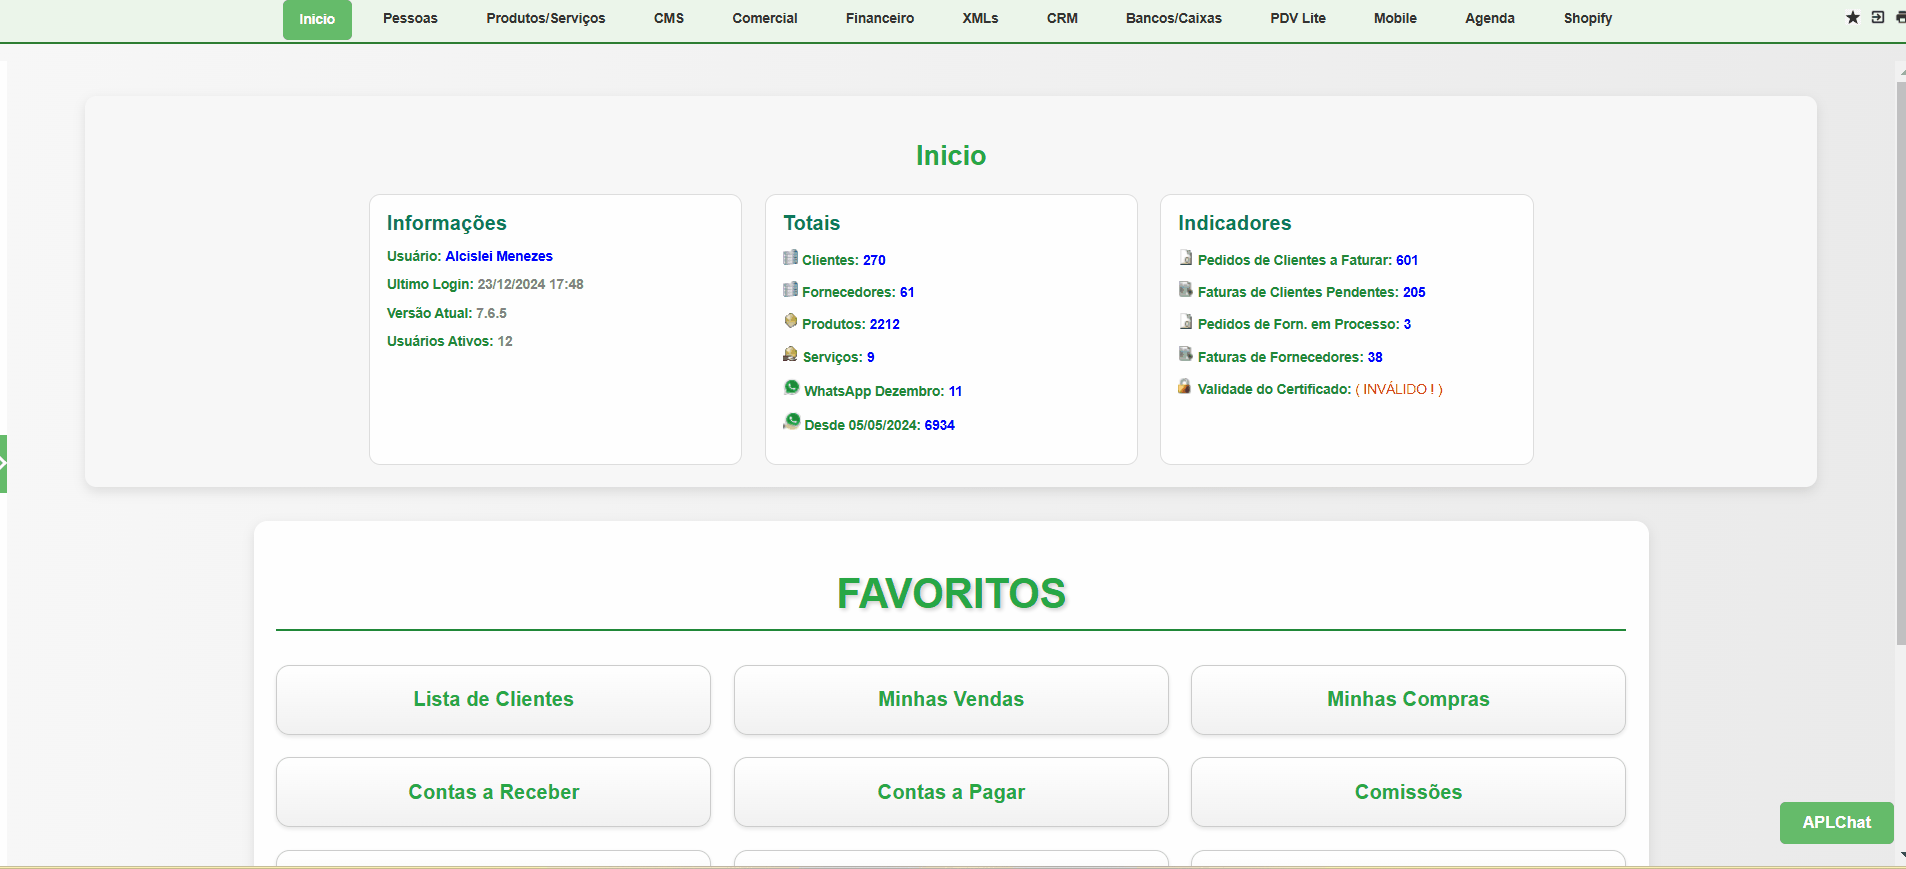
Task: Open the Produtos/Serviços menu
Action: (x=546, y=18)
